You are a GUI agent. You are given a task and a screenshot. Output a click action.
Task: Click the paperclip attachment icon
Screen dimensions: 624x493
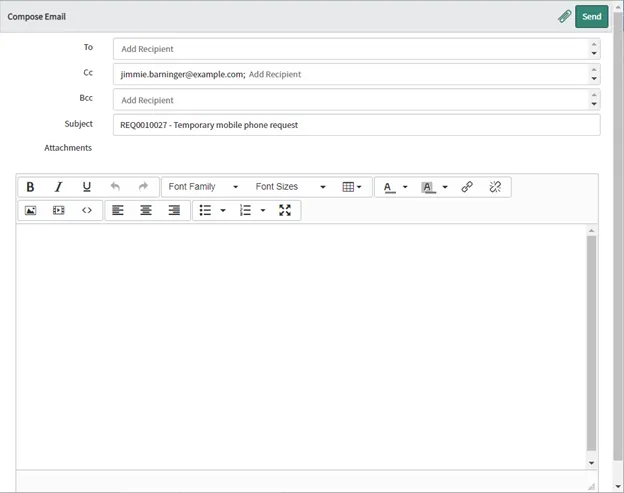pos(565,16)
